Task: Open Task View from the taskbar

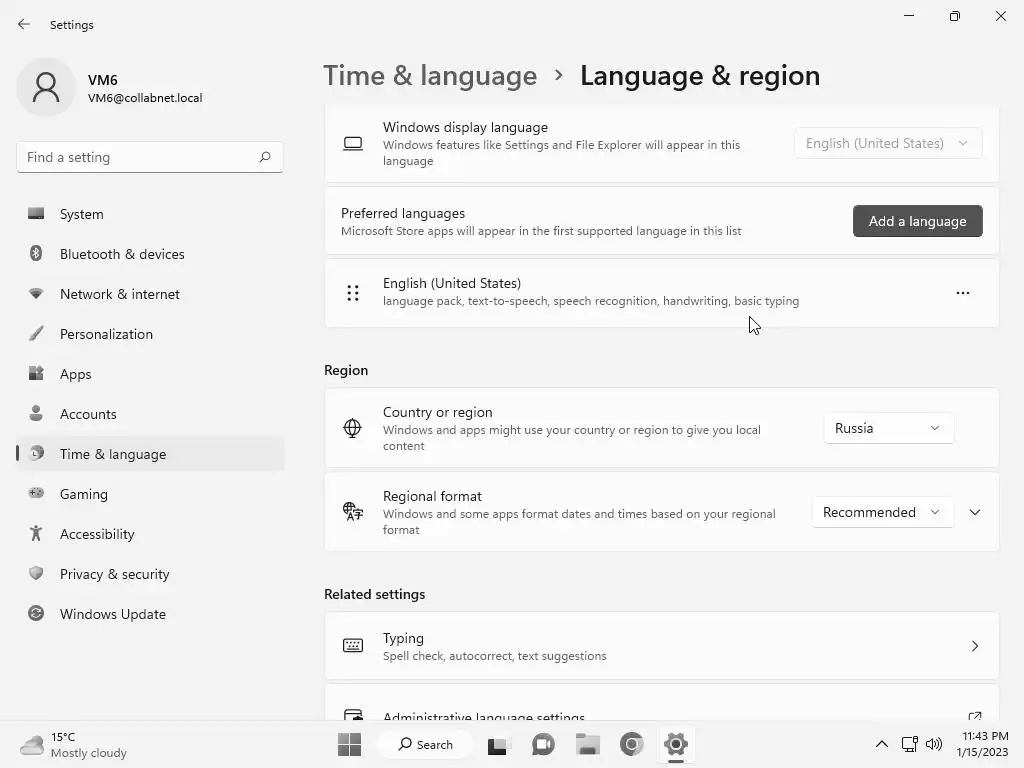Action: click(x=499, y=744)
